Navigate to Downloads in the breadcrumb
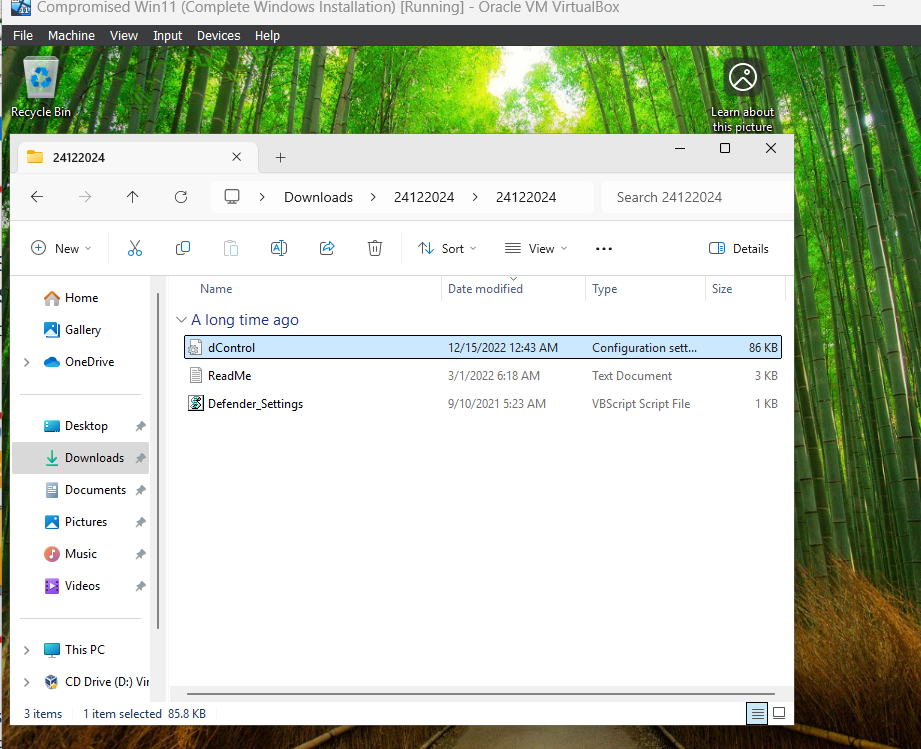The image size is (921, 749). (318, 197)
